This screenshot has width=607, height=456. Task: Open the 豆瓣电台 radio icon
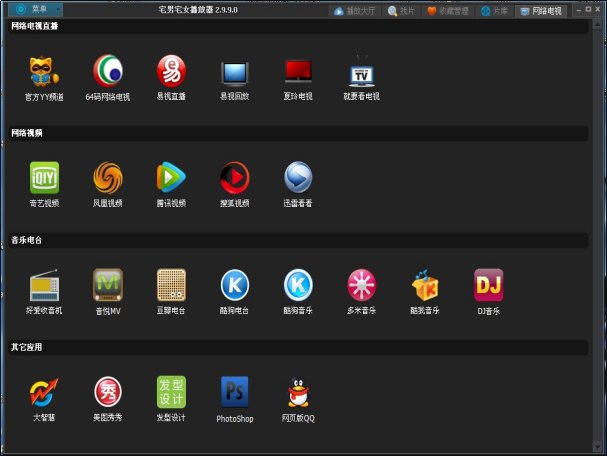point(171,286)
